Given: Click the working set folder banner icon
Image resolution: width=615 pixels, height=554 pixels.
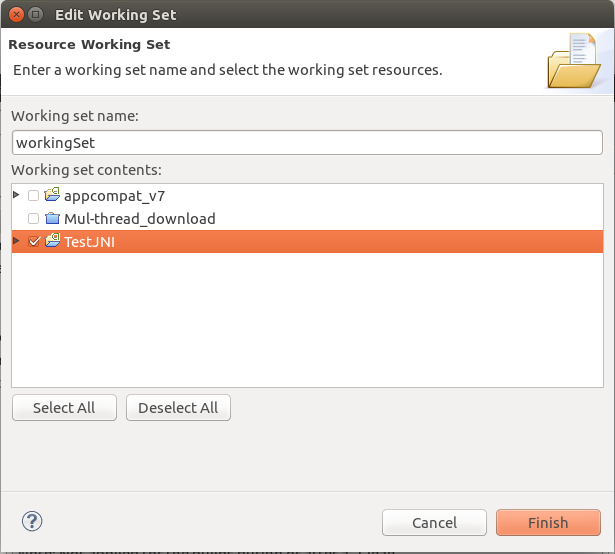Looking at the screenshot, I should pos(573,61).
